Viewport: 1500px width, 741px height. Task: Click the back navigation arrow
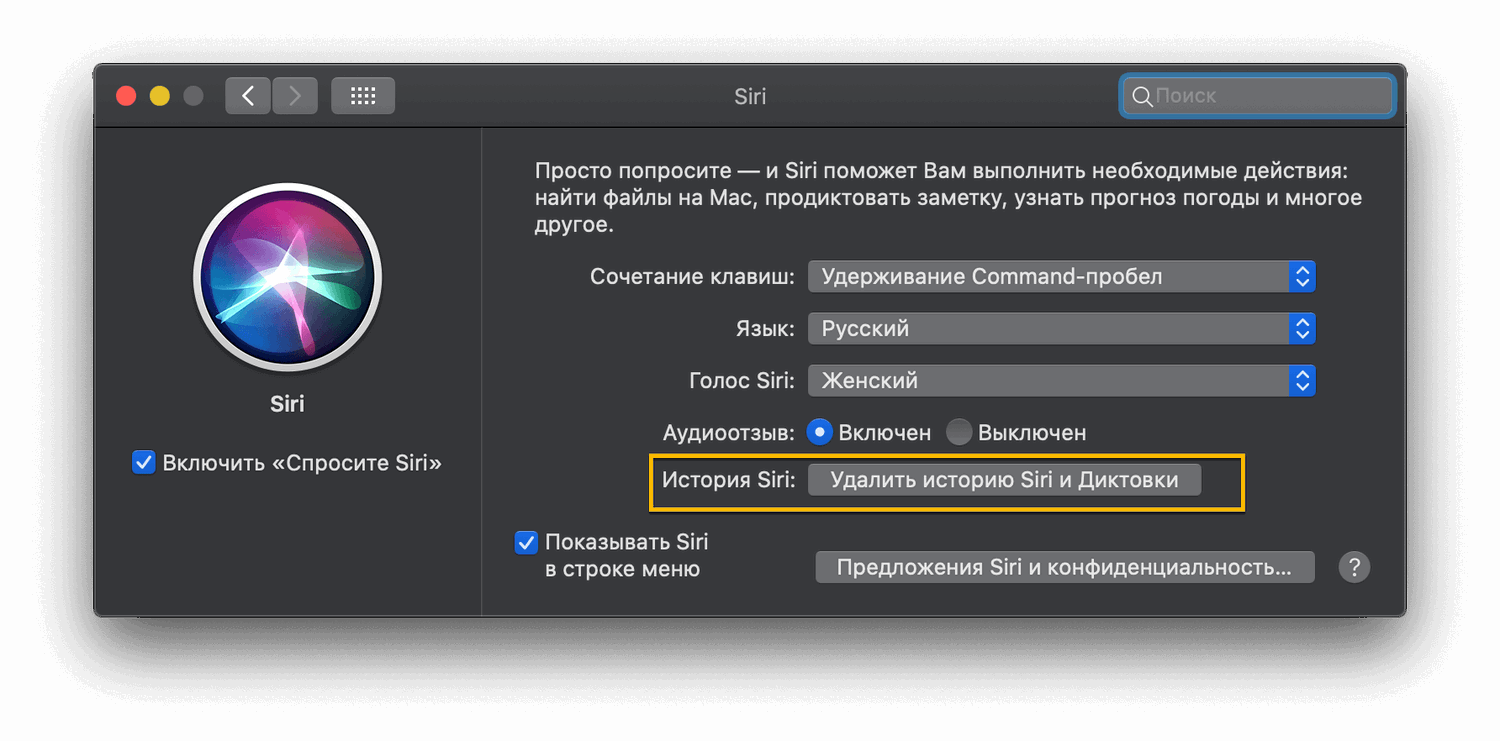pos(247,95)
